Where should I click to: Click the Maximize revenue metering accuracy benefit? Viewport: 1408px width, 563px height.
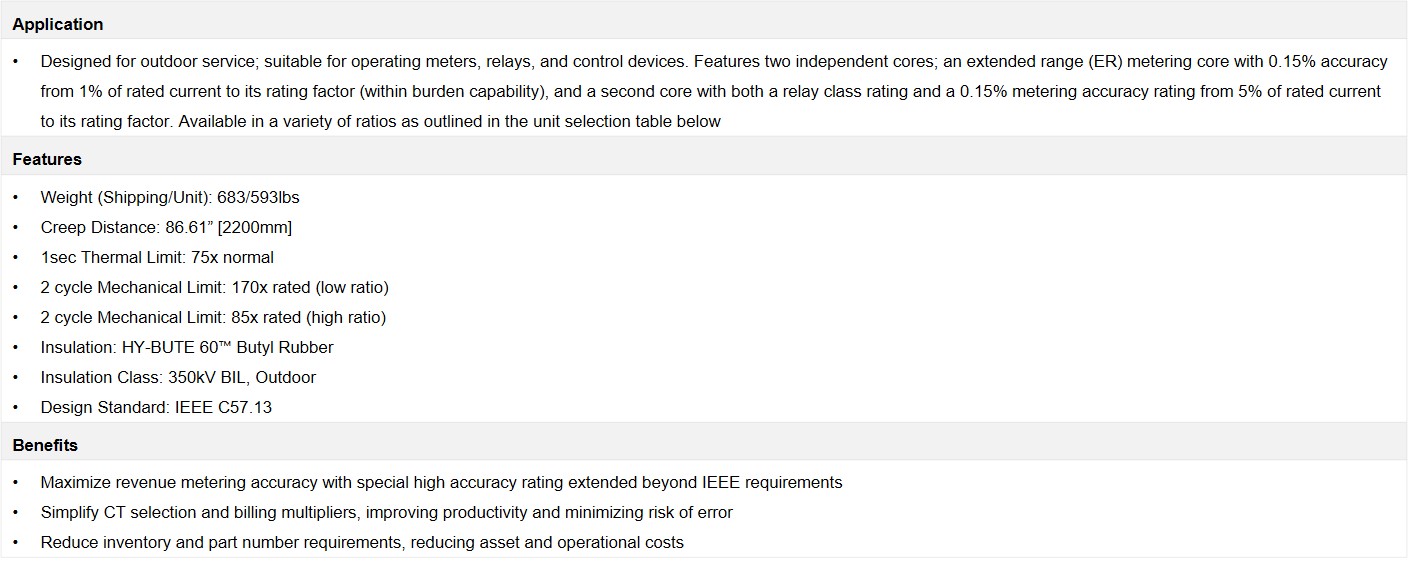pyautogui.click(x=441, y=482)
